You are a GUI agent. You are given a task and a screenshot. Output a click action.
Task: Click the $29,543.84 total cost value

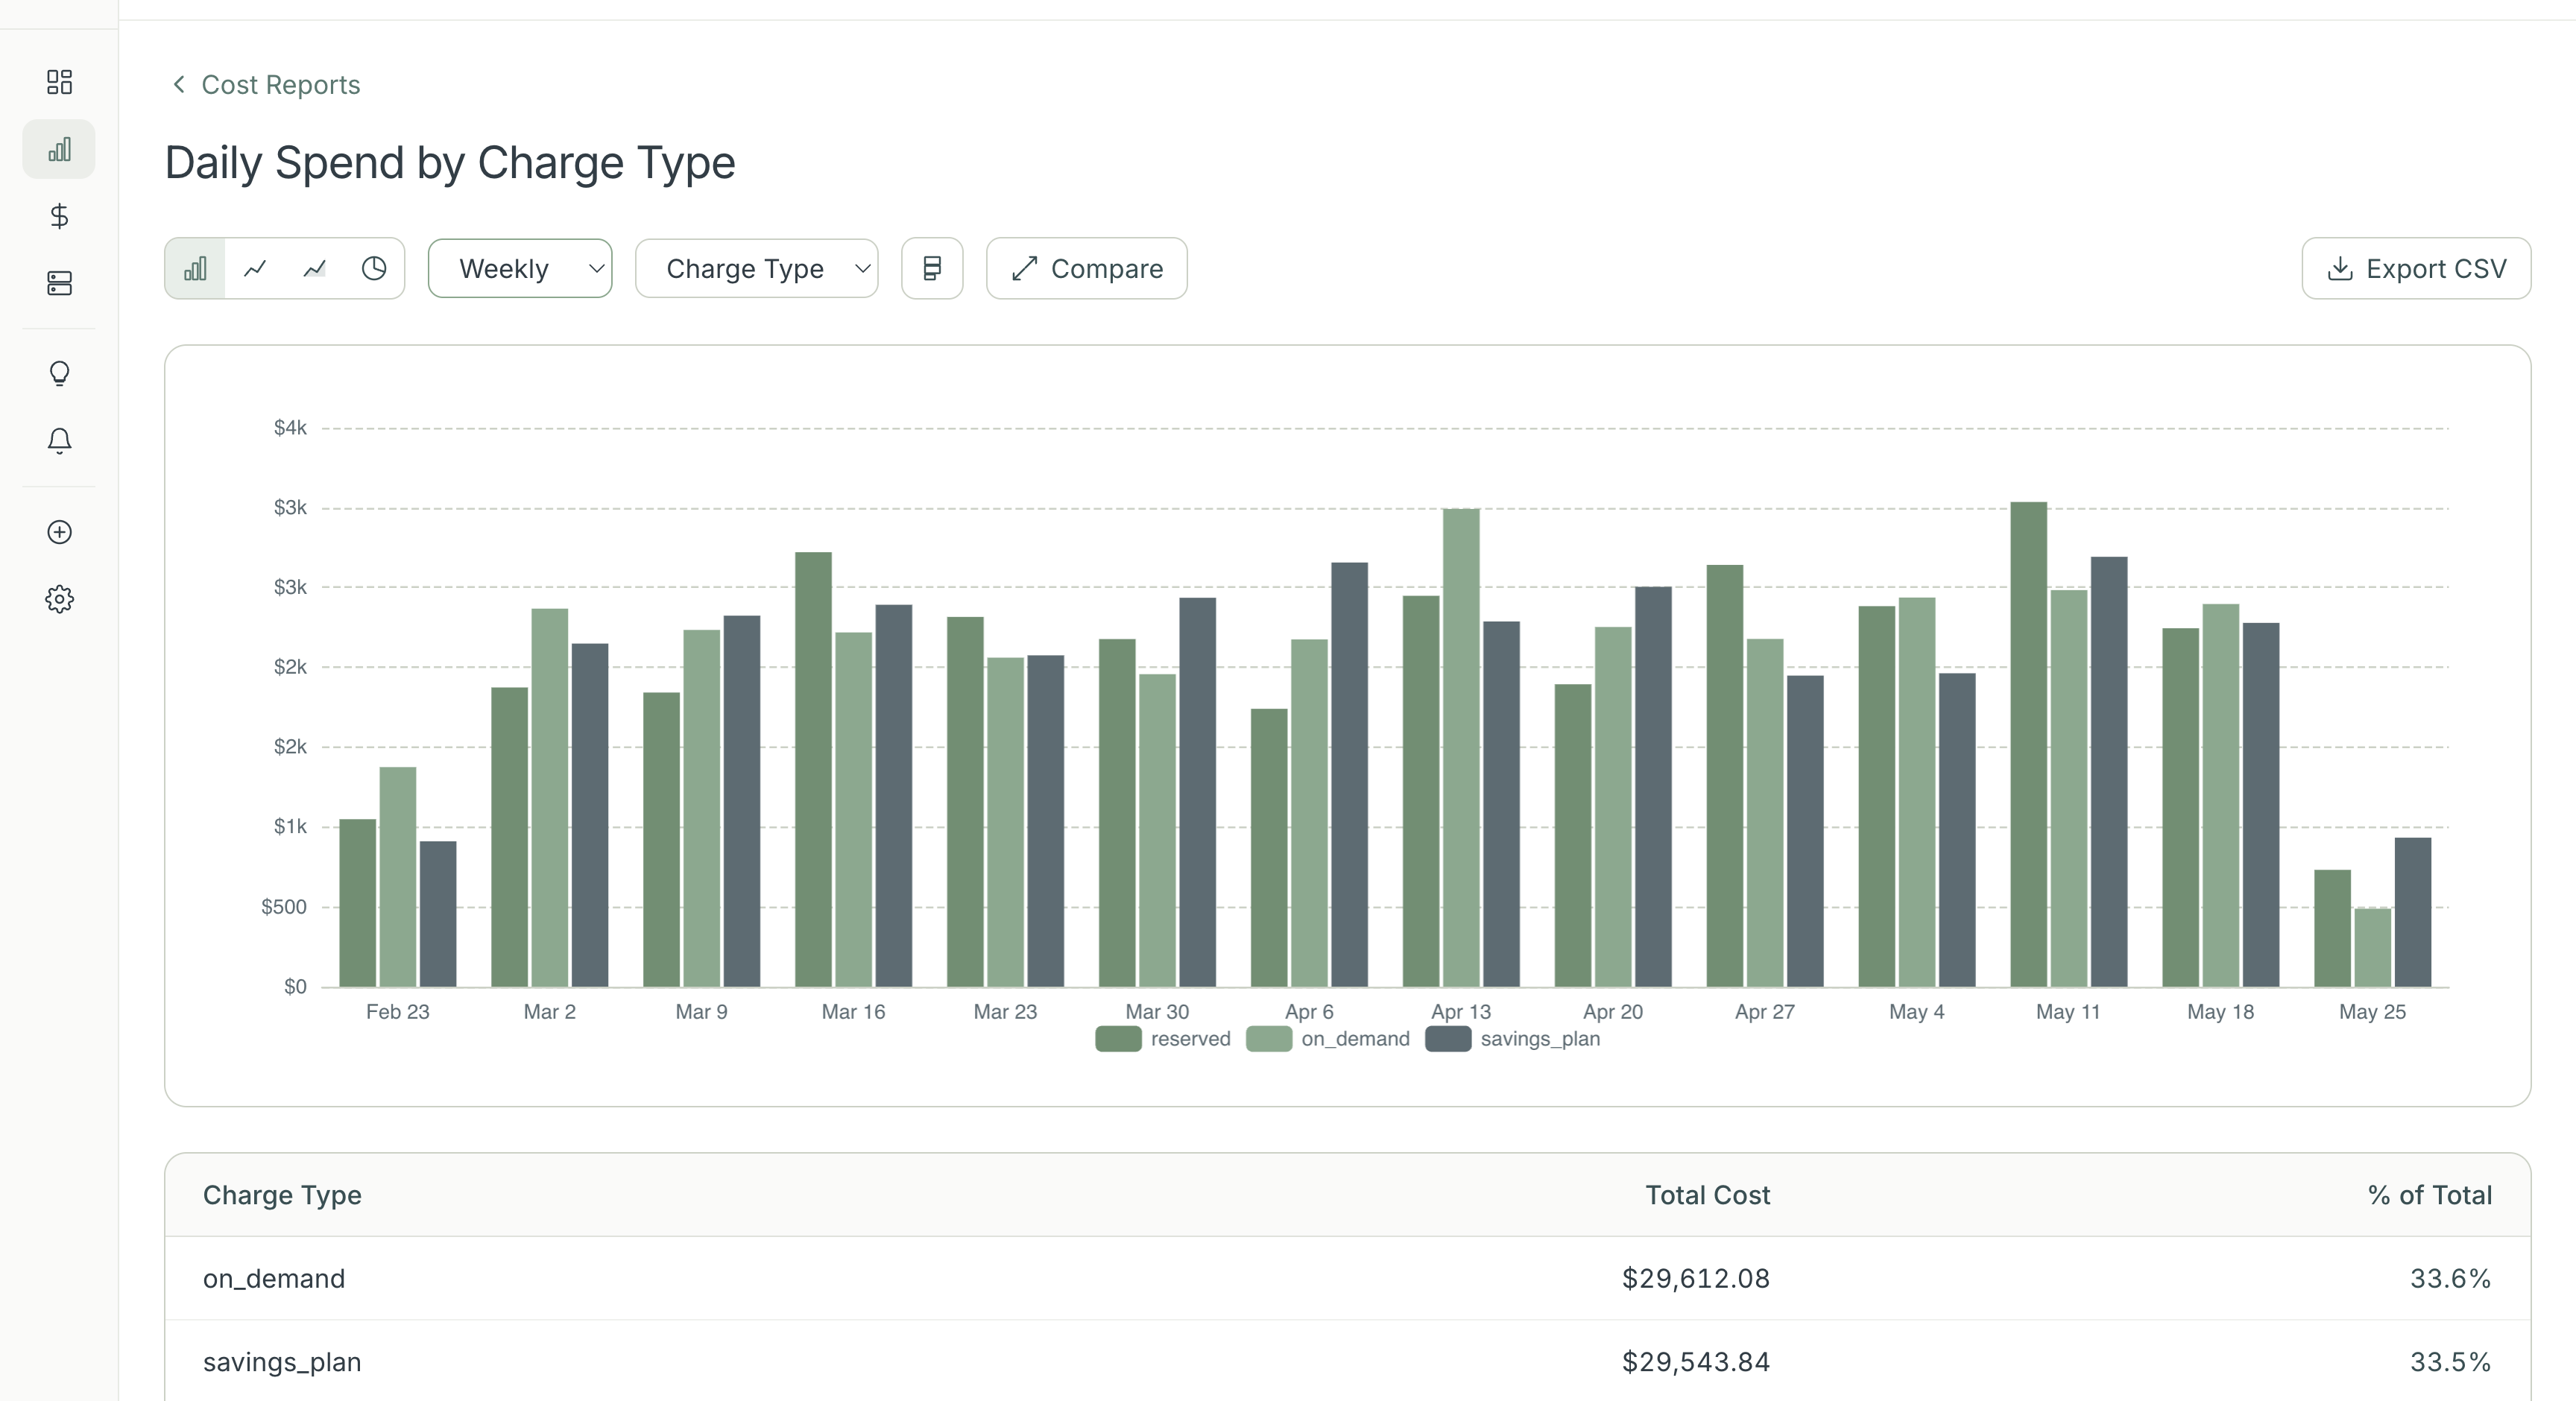[1696, 1362]
